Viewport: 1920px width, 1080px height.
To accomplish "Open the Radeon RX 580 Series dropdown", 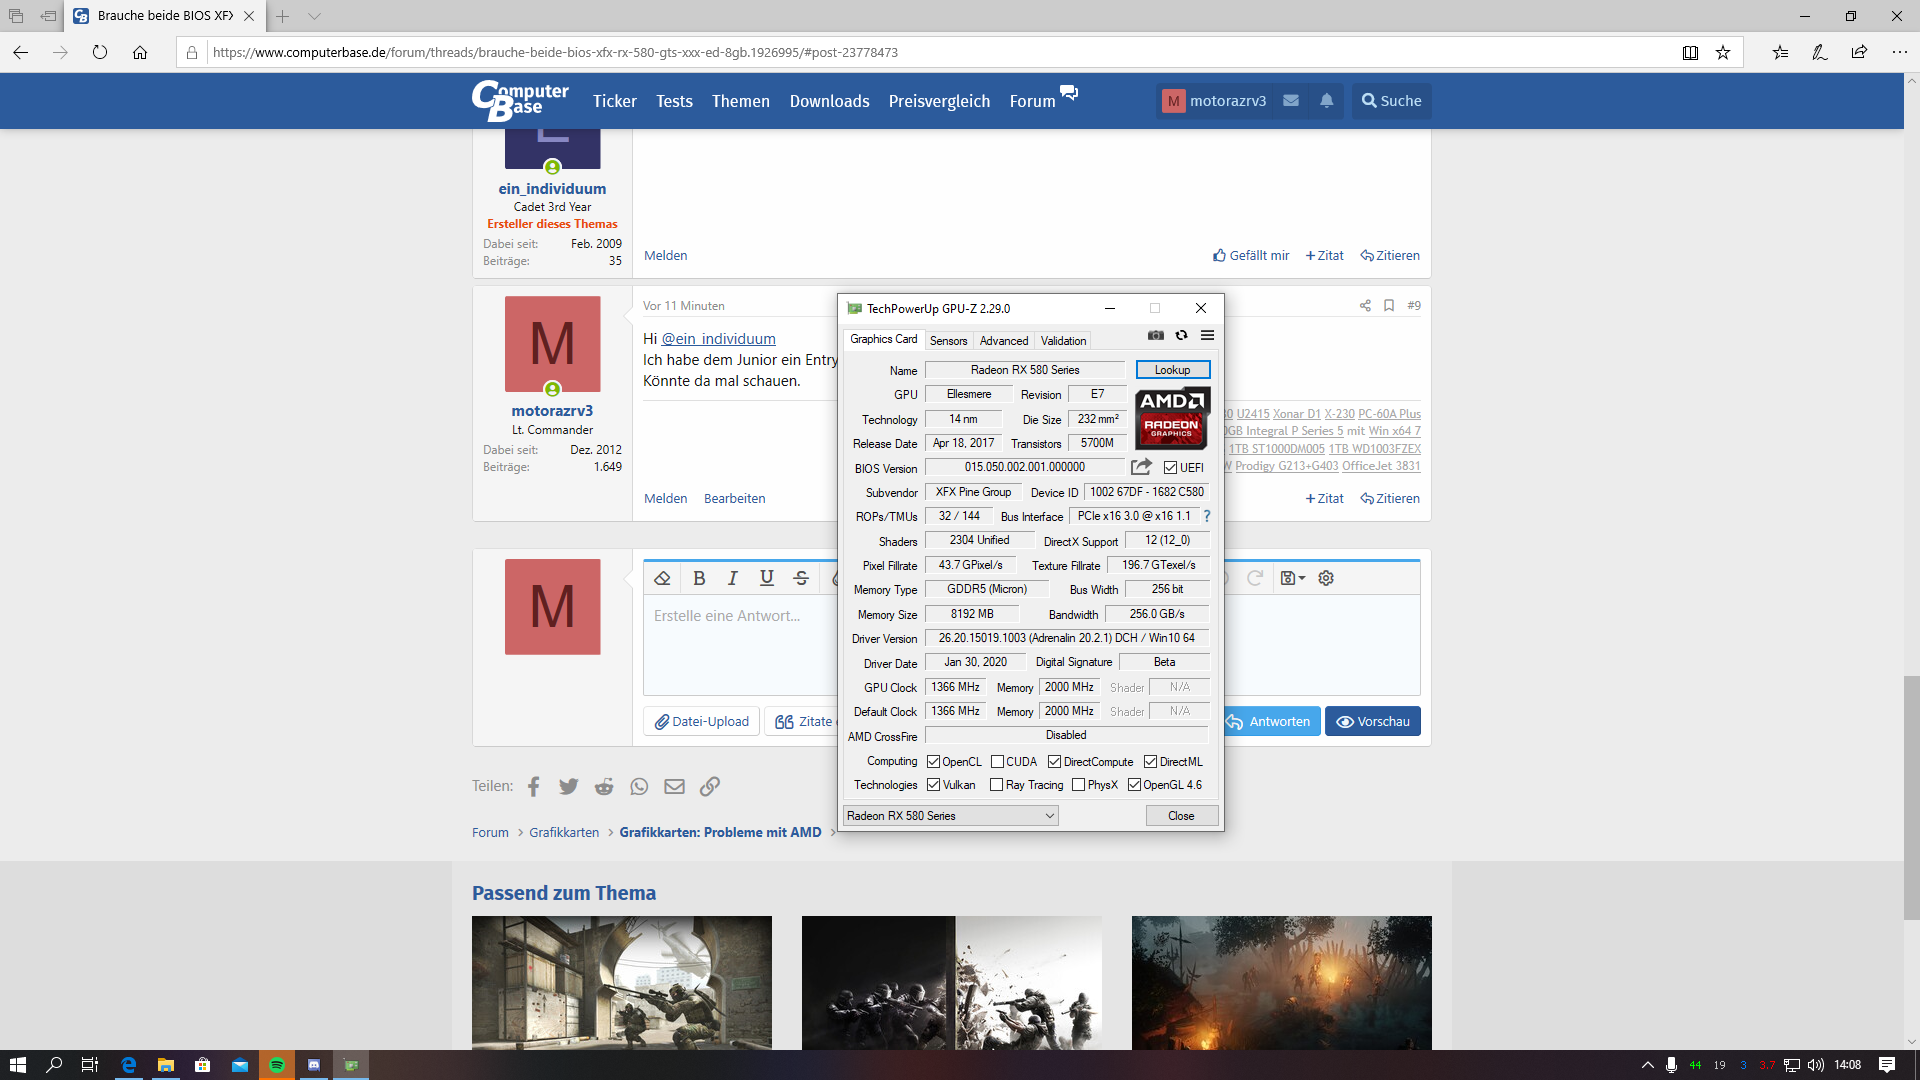I will 950,816.
